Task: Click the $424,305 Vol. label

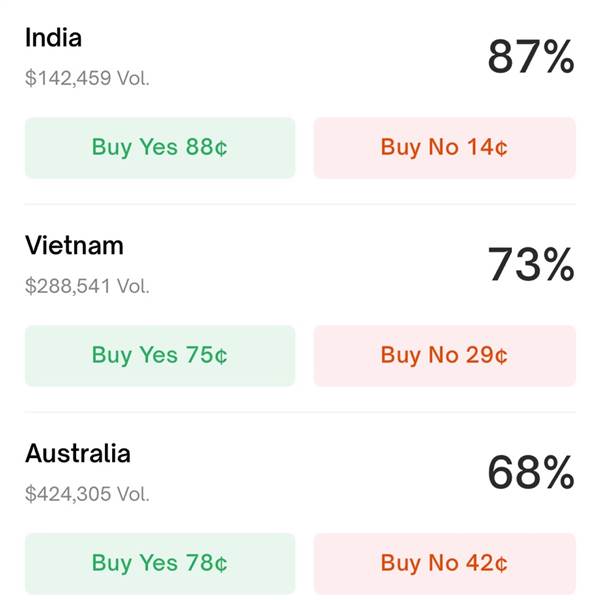Action: (x=87, y=494)
